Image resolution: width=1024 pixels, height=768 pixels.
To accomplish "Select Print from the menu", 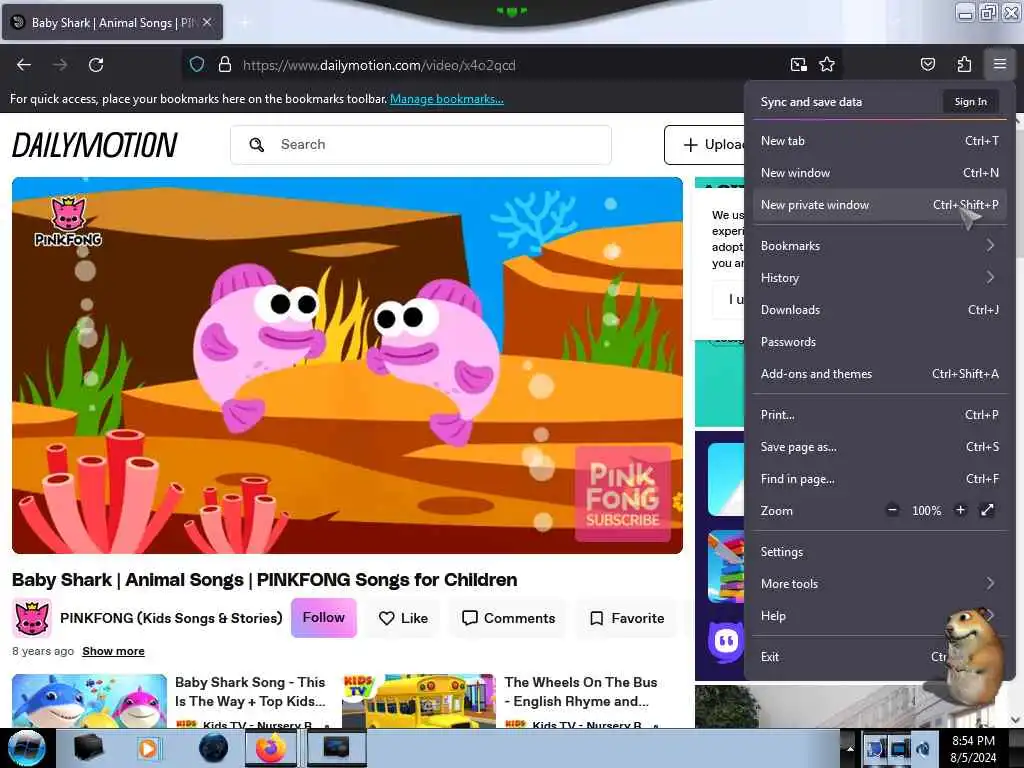I will 880,415.
